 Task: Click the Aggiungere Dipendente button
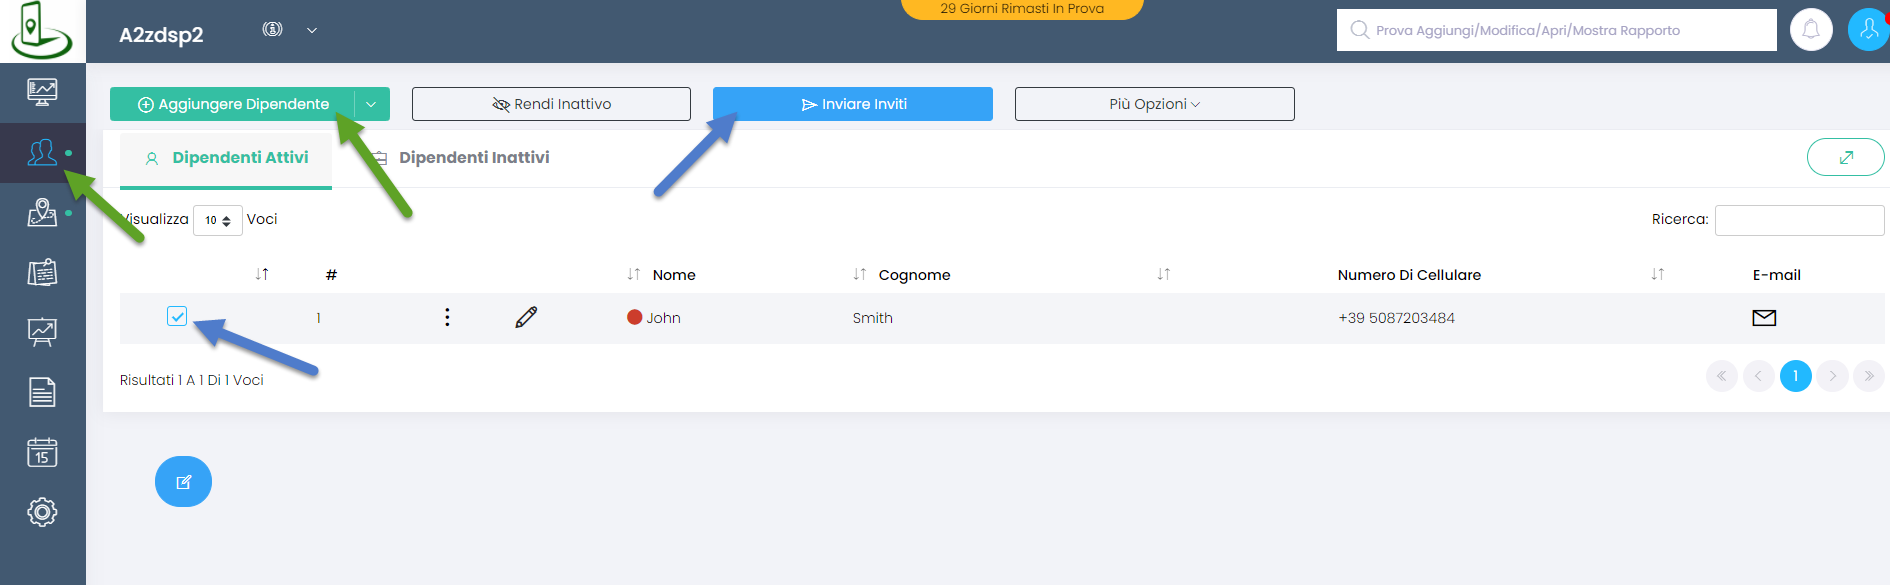(x=233, y=104)
